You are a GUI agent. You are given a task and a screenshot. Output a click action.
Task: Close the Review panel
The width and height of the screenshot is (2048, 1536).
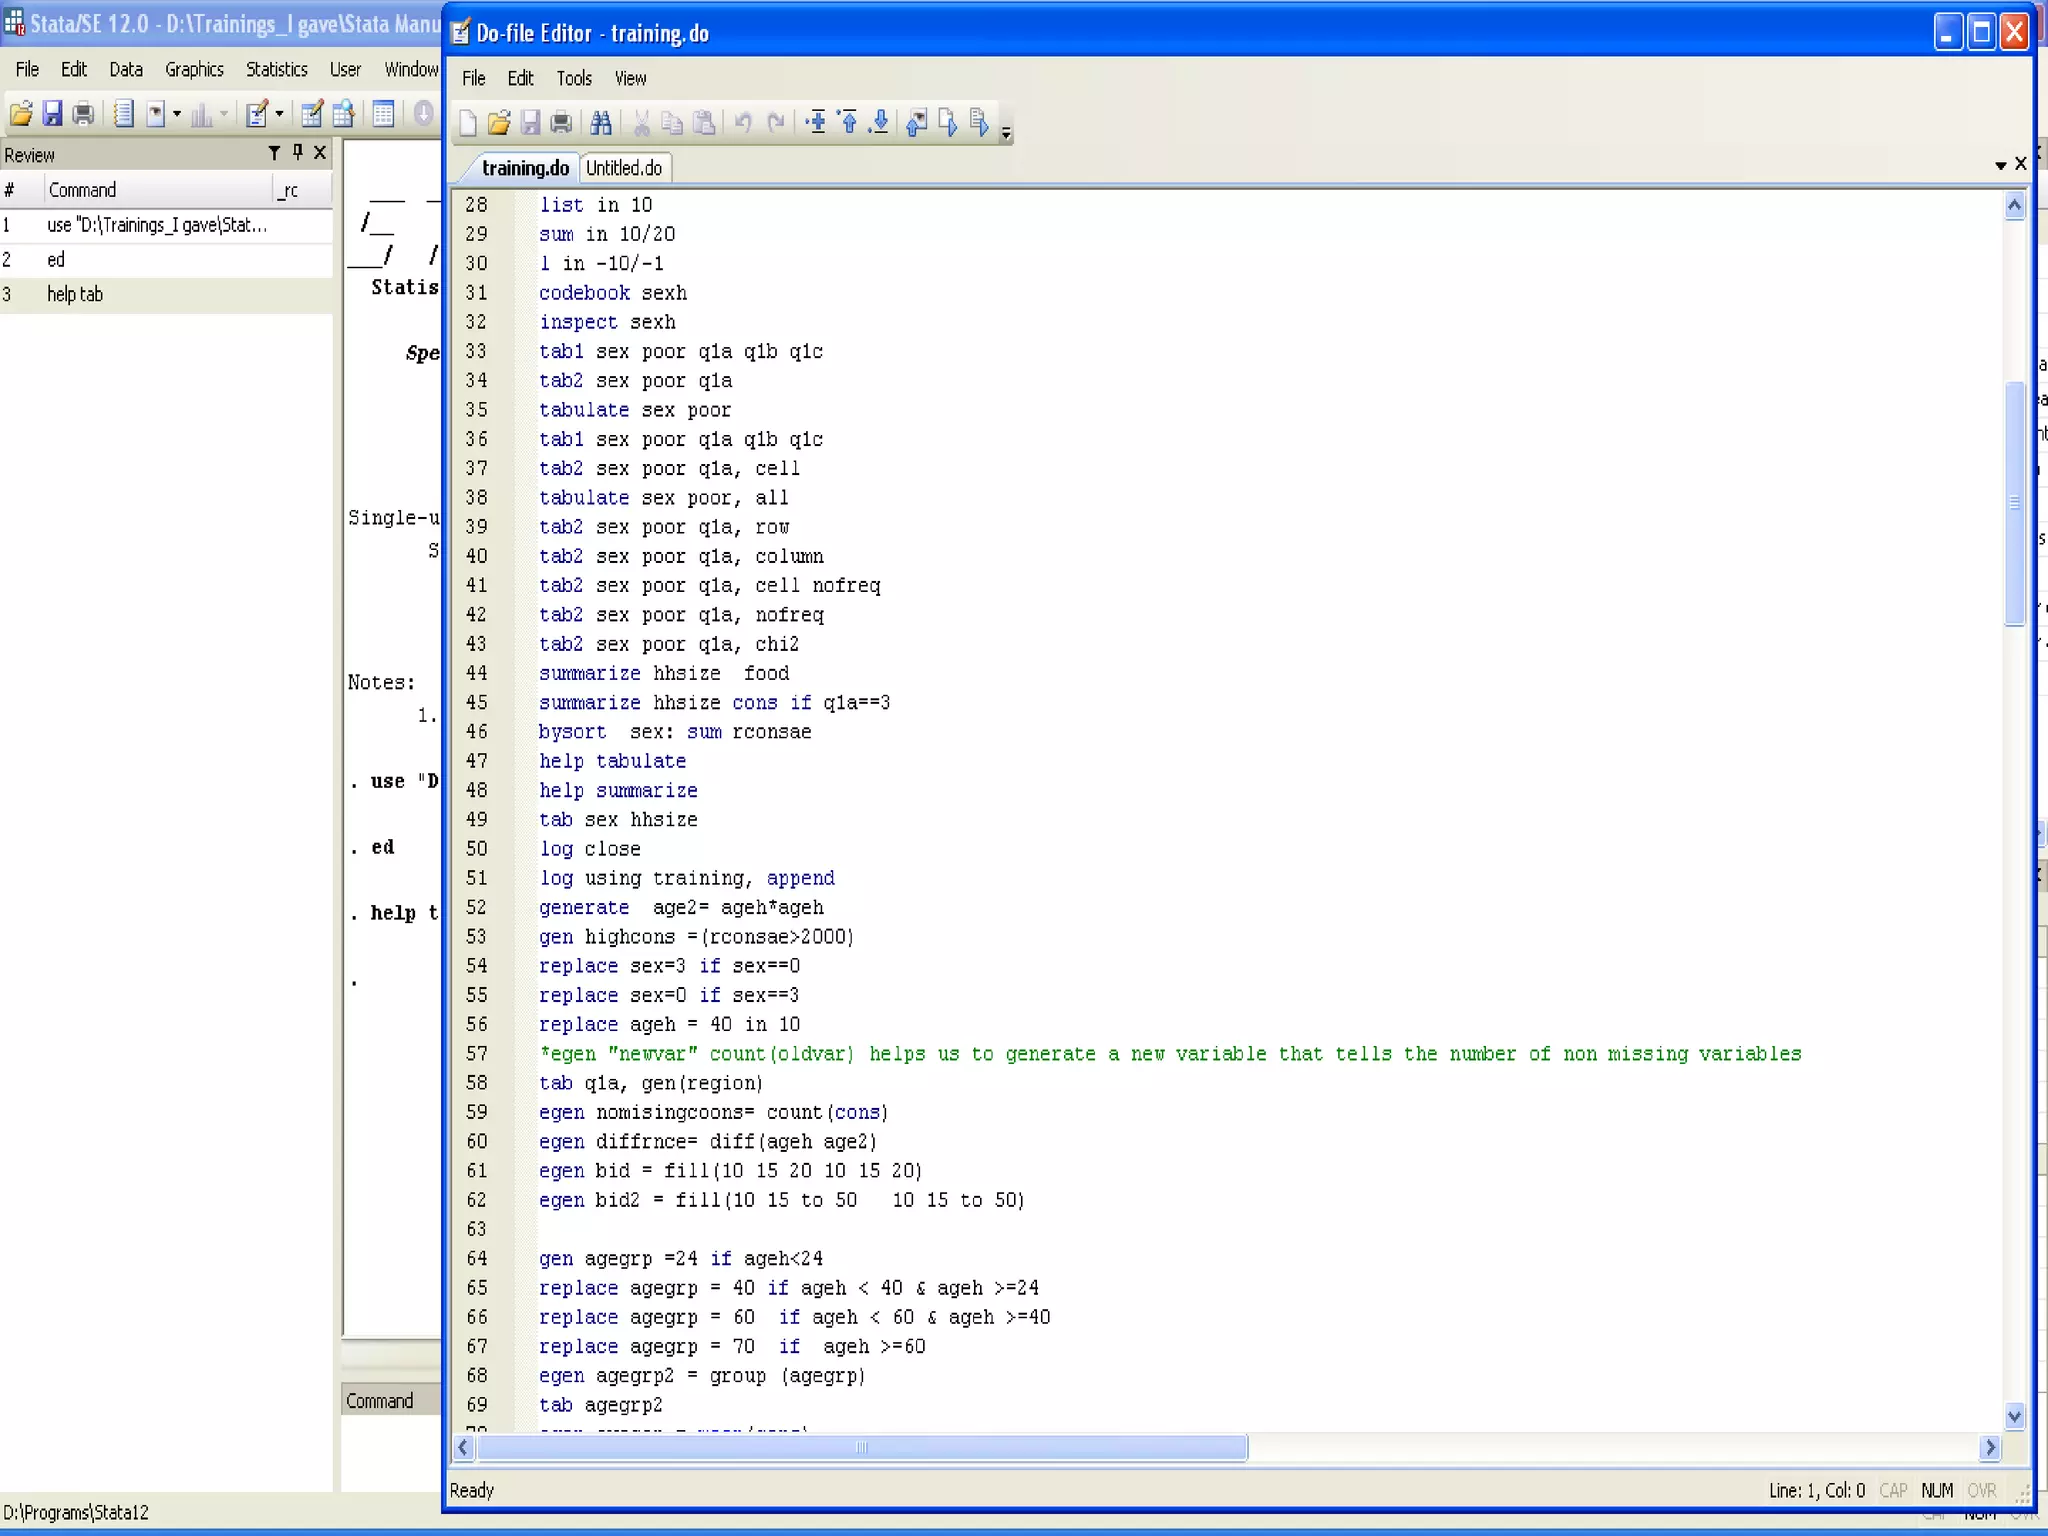(x=320, y=152)
